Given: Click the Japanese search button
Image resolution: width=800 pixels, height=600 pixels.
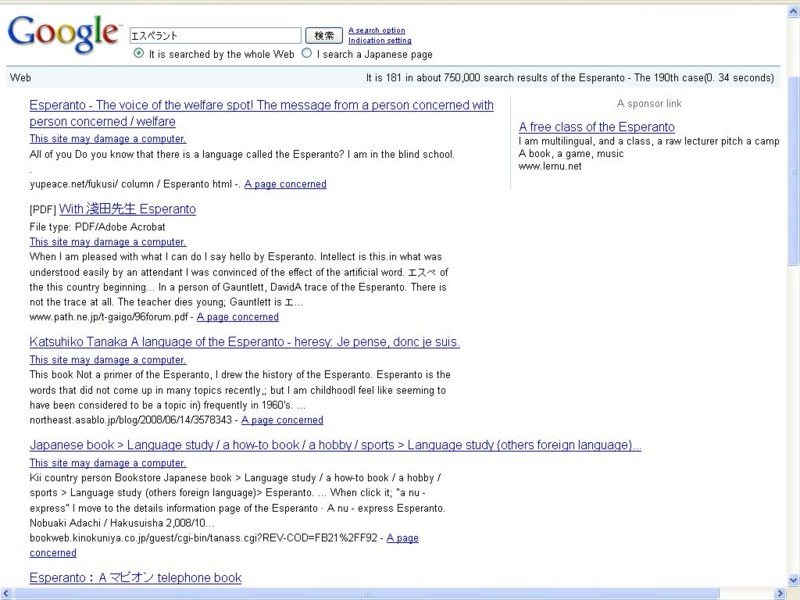Looking at the screenshot, I should coord(323,35).
